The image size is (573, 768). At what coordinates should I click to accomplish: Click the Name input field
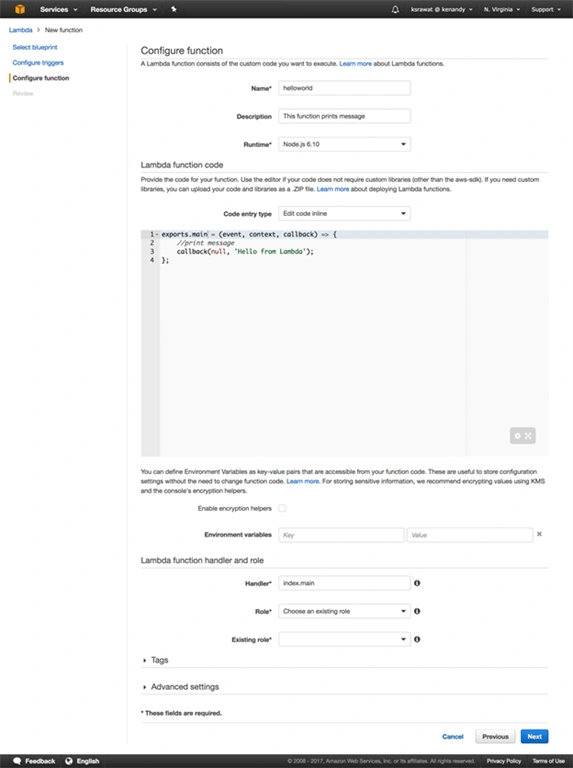[x=344, y=88]
